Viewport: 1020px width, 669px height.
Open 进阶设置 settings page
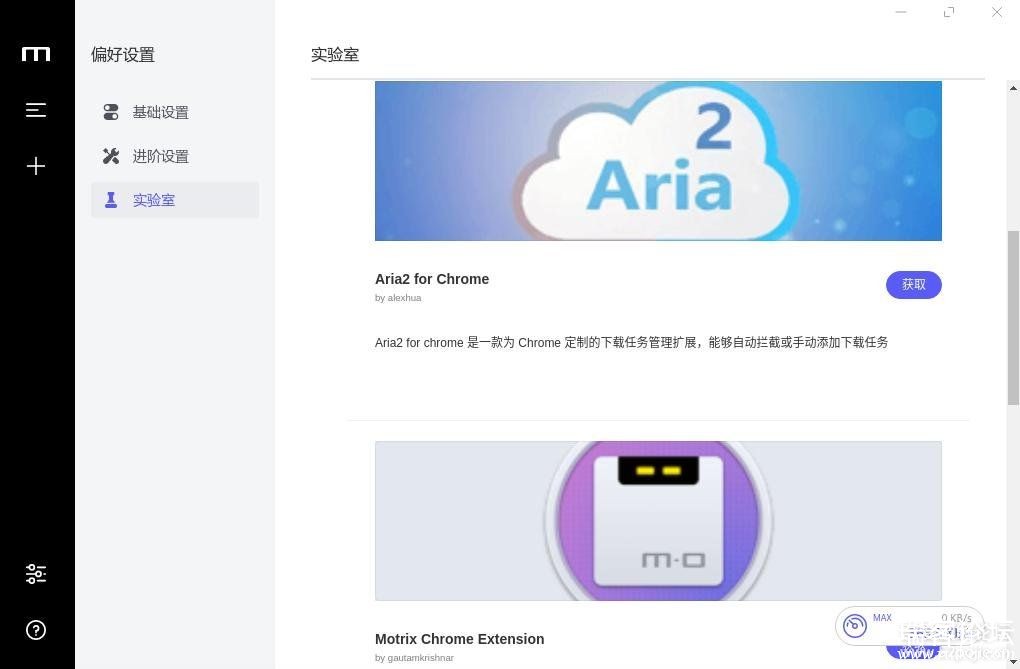[x=175, y=156]
